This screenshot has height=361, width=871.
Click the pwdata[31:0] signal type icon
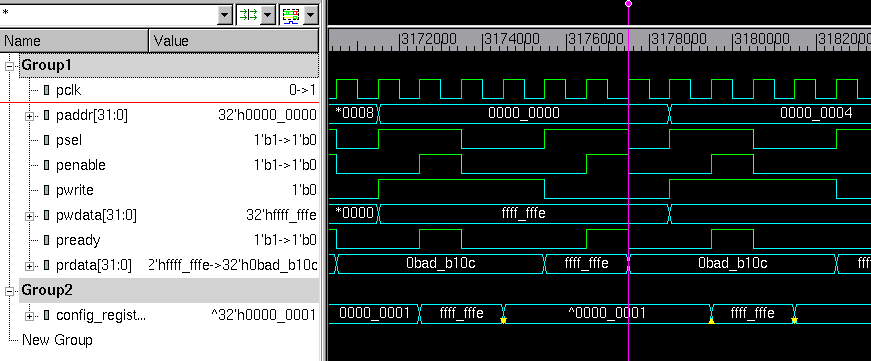pos(47,215)
